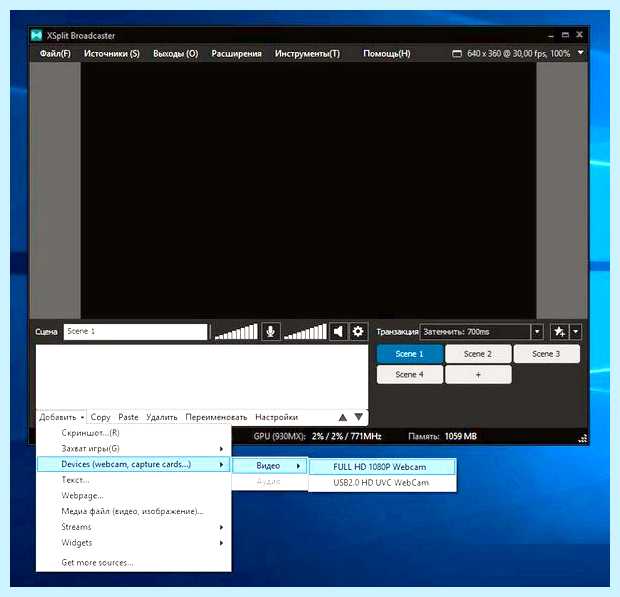Click the window resize grip corner
The image size is (620, 597).
tap(582, 439)
